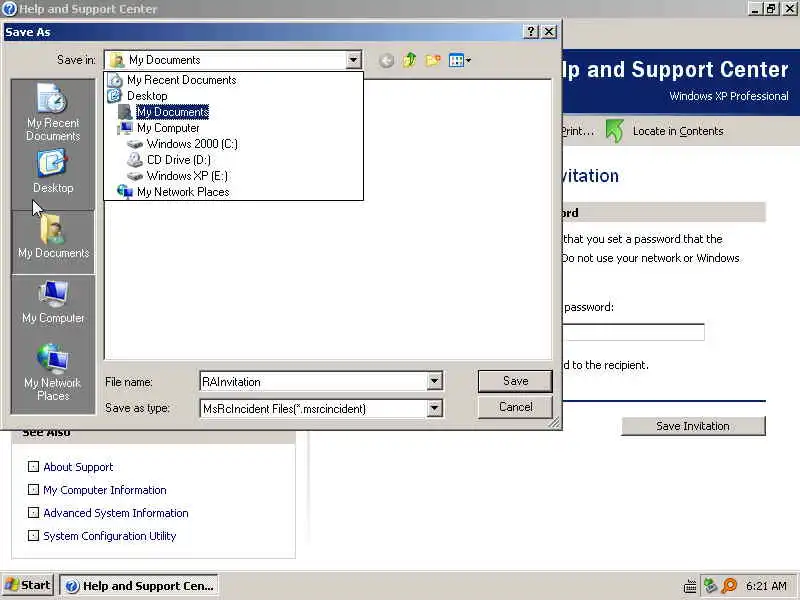Open System Configuration Utility link

coord(110,536)
